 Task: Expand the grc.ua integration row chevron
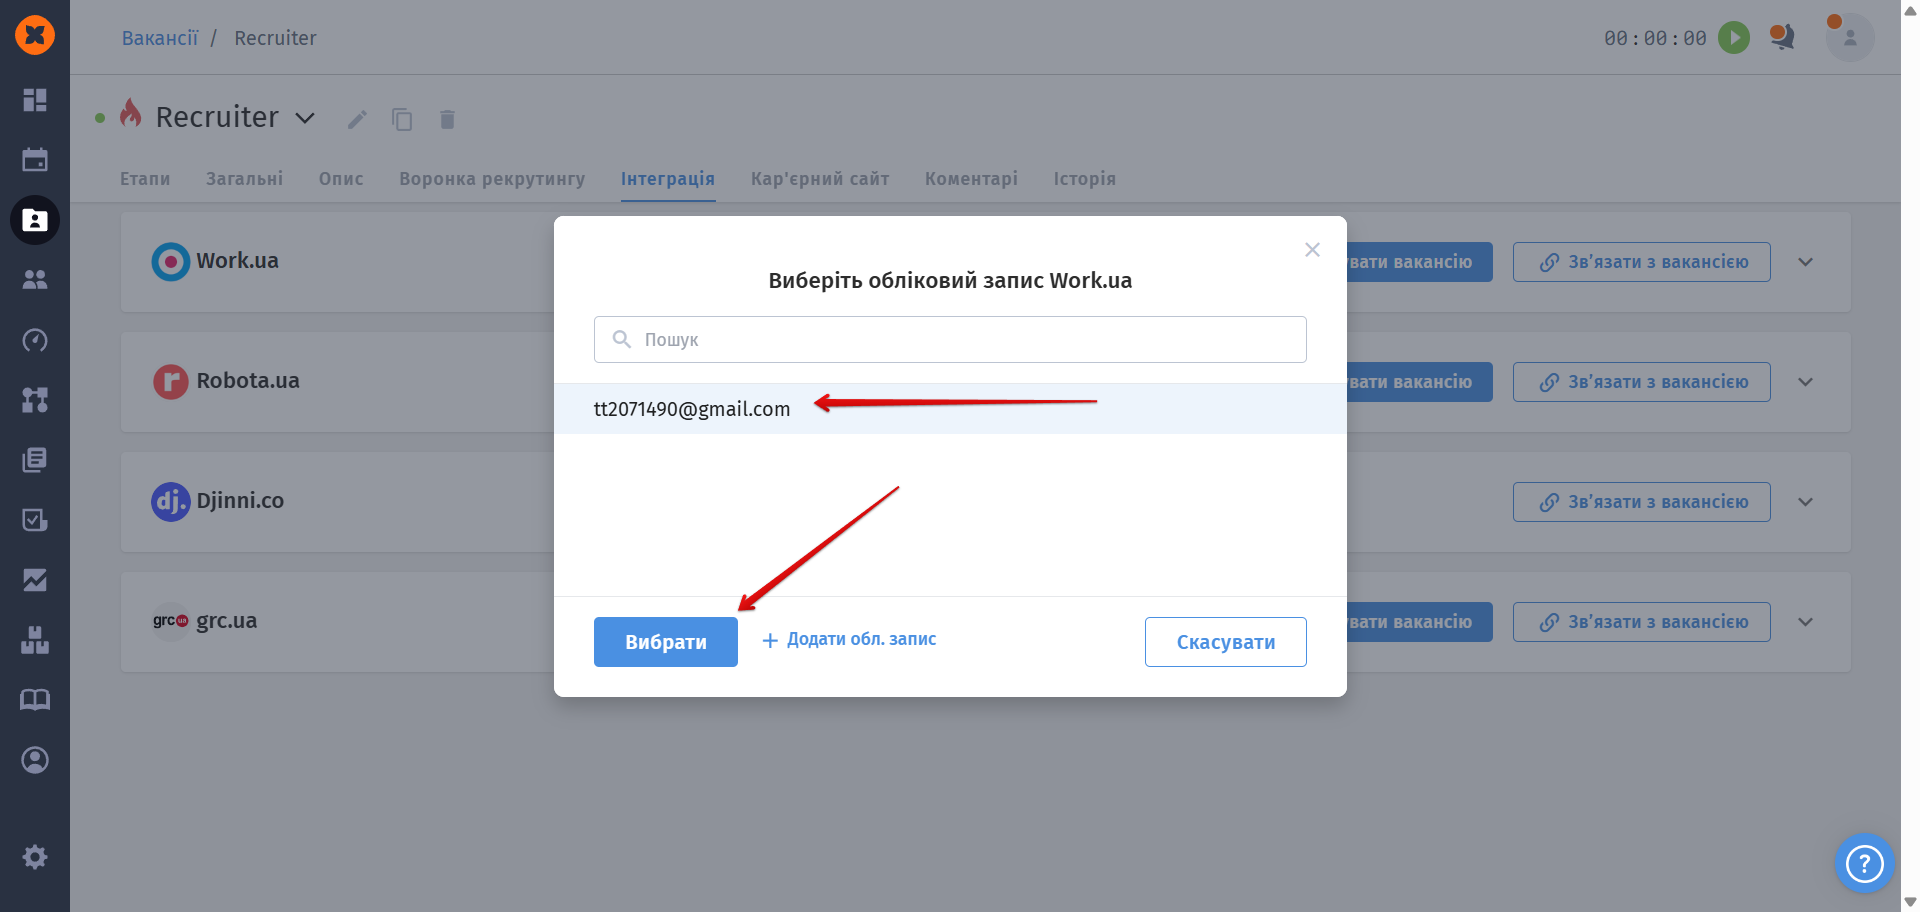[x=1805, y=622]
